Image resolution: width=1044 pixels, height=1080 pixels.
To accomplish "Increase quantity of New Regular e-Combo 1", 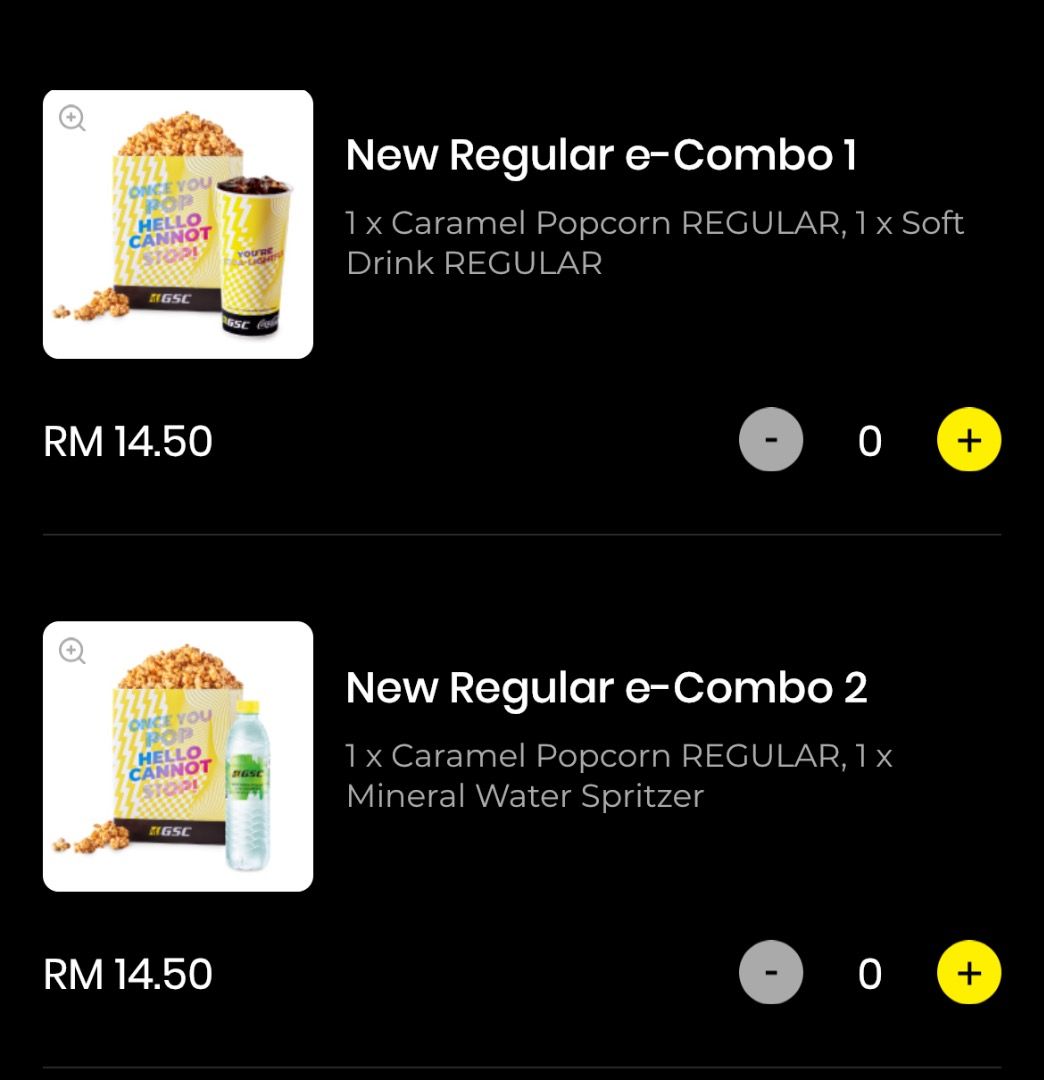I will [x=968, y=440].
